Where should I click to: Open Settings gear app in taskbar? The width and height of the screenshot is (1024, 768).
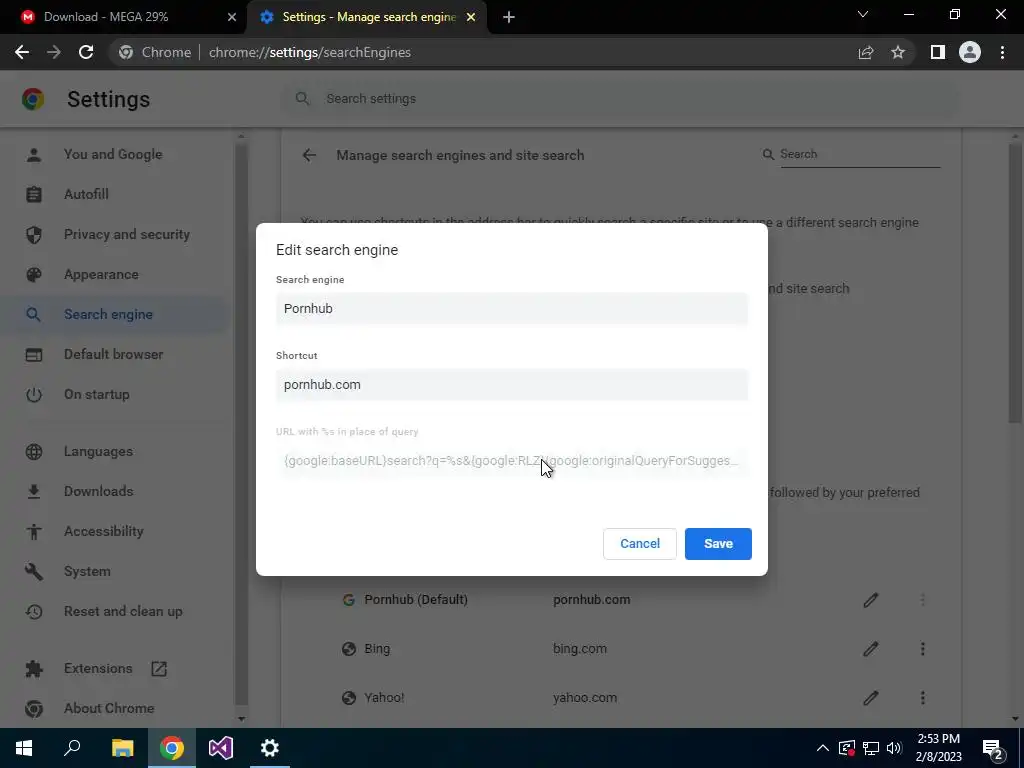pyautogui.click(x=270, y=748)
